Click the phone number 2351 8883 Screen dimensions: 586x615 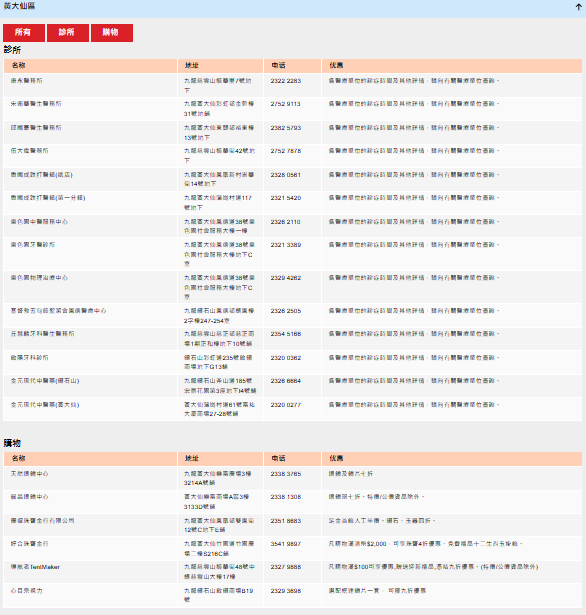pyautogui.click(x=286, y=521)
